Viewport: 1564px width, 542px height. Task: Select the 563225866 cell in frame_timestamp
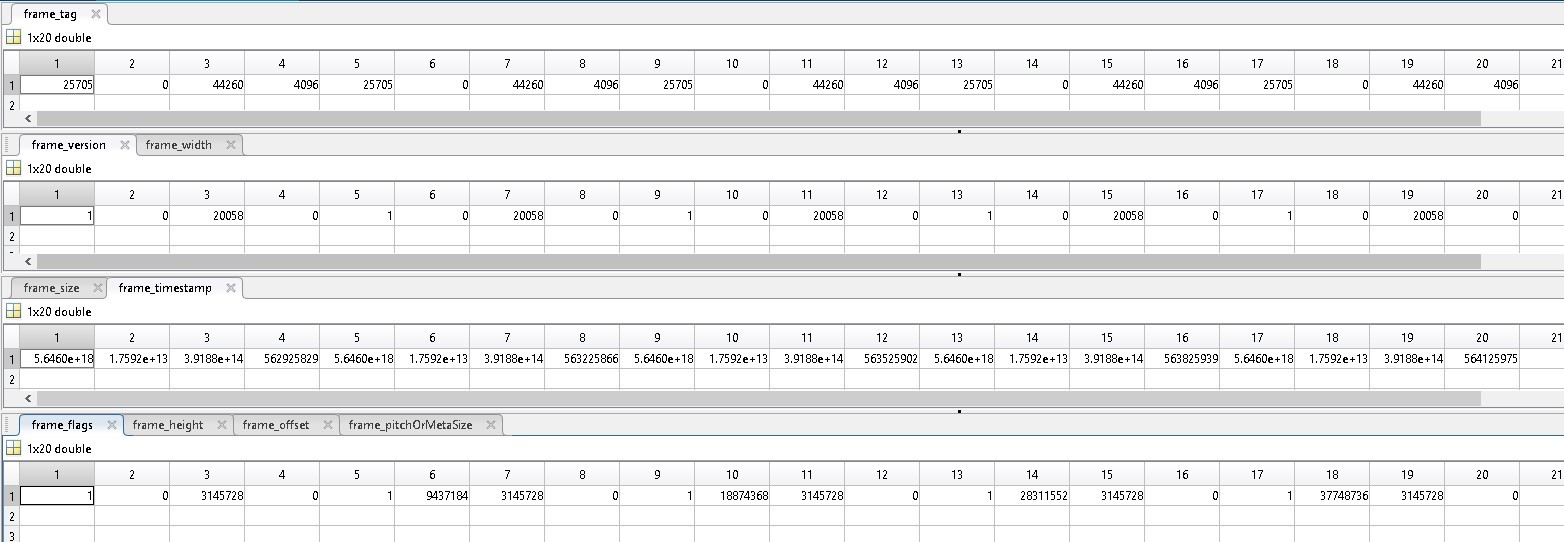(x=582, y=358)
